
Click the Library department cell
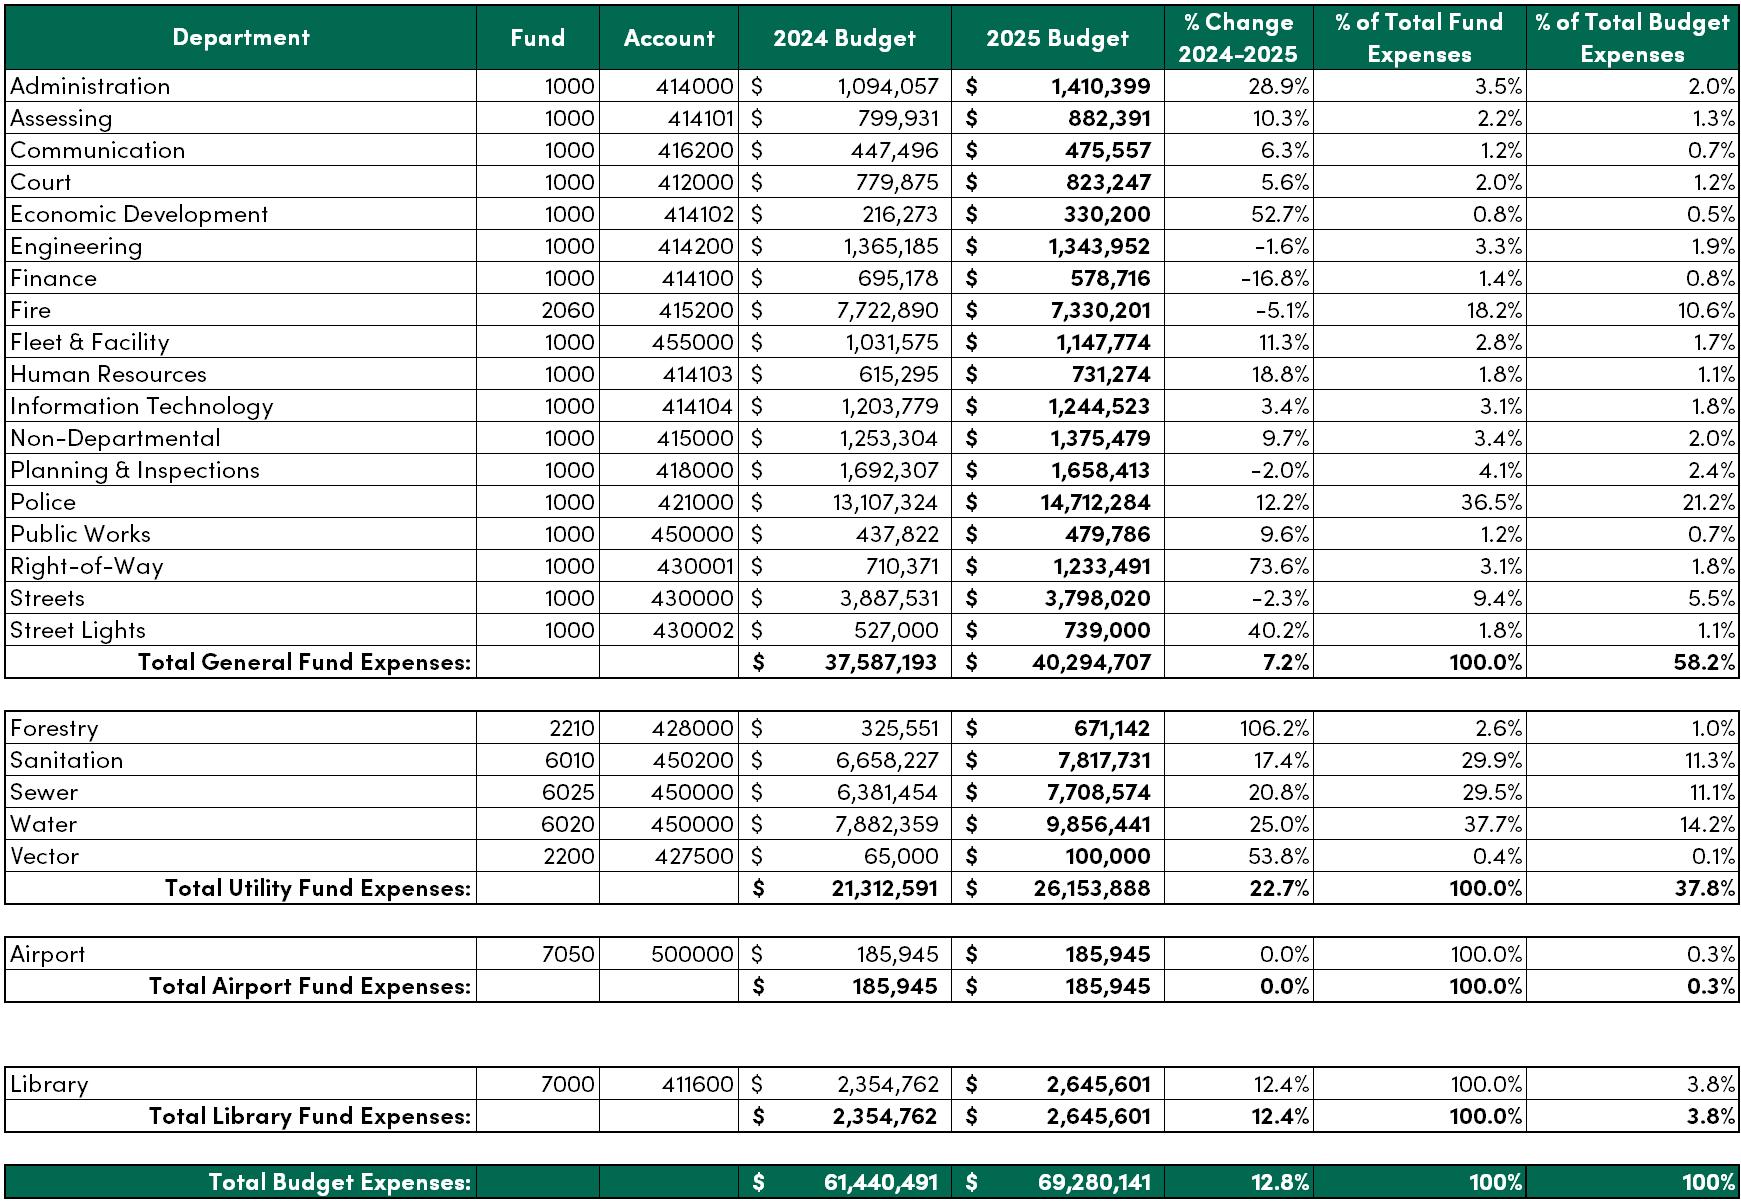click(241, 1084)
